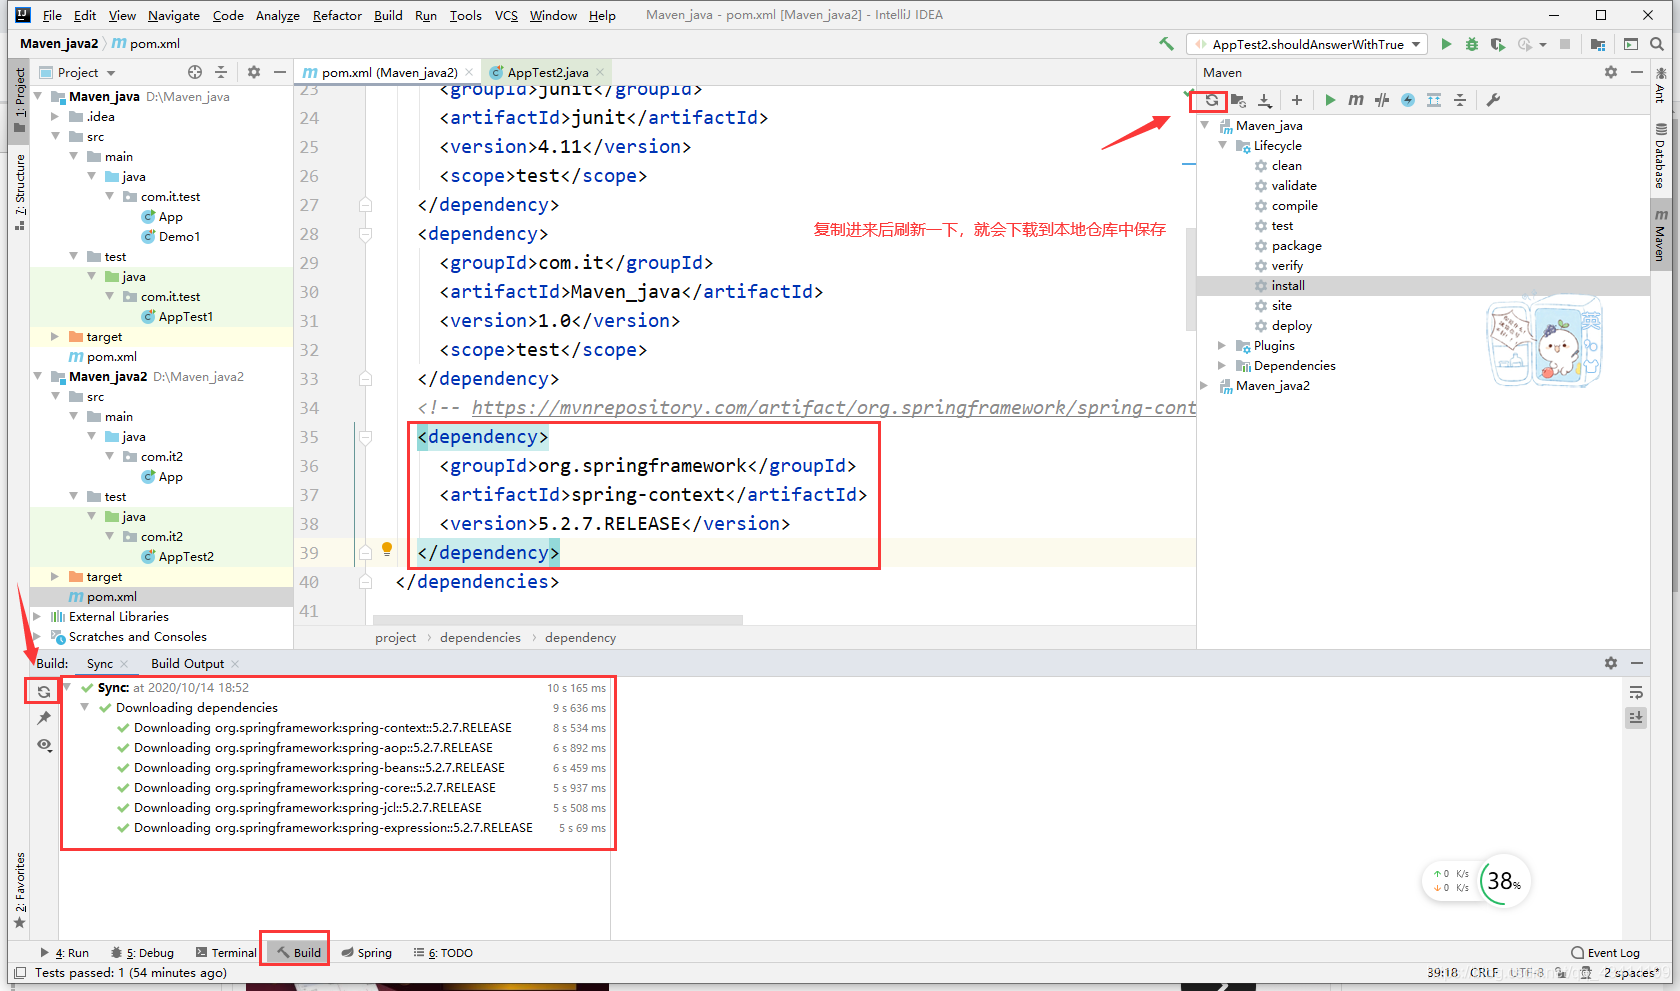Hide the Maven tool window

[x=1637, y=72]
